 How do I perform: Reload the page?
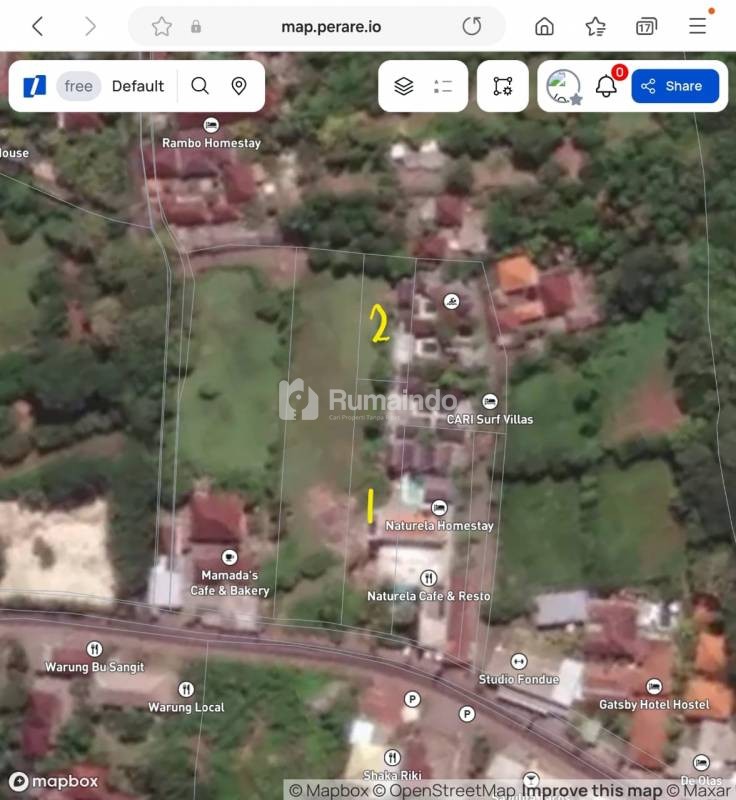click(472, 27)
